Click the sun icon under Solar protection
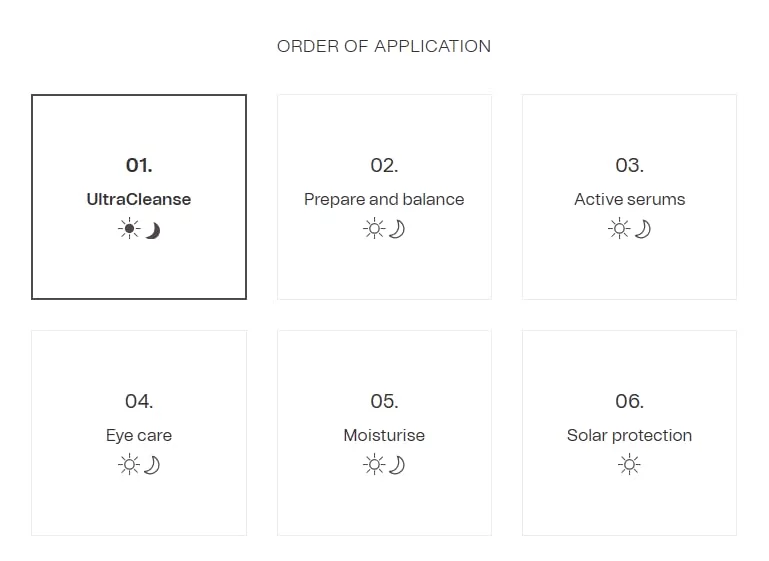769x561 pixels. tap(629, 464)
